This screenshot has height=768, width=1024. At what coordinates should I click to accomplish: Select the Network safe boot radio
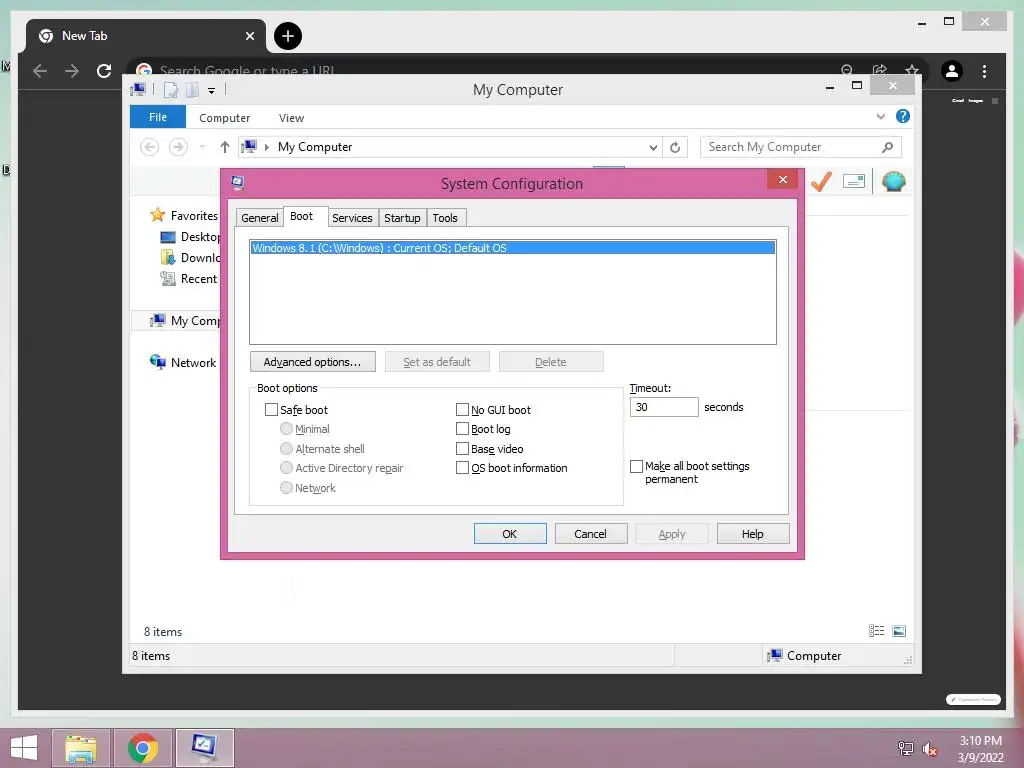(286, 488)
